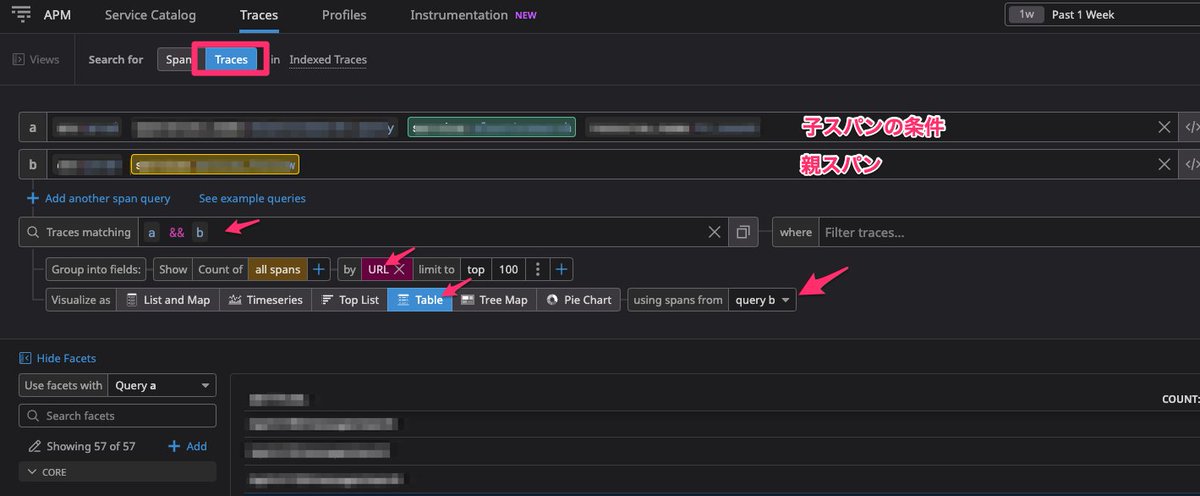Screen dimensions: 1200x496
Task: Visualize as List and Map
Action: (168, 300)
